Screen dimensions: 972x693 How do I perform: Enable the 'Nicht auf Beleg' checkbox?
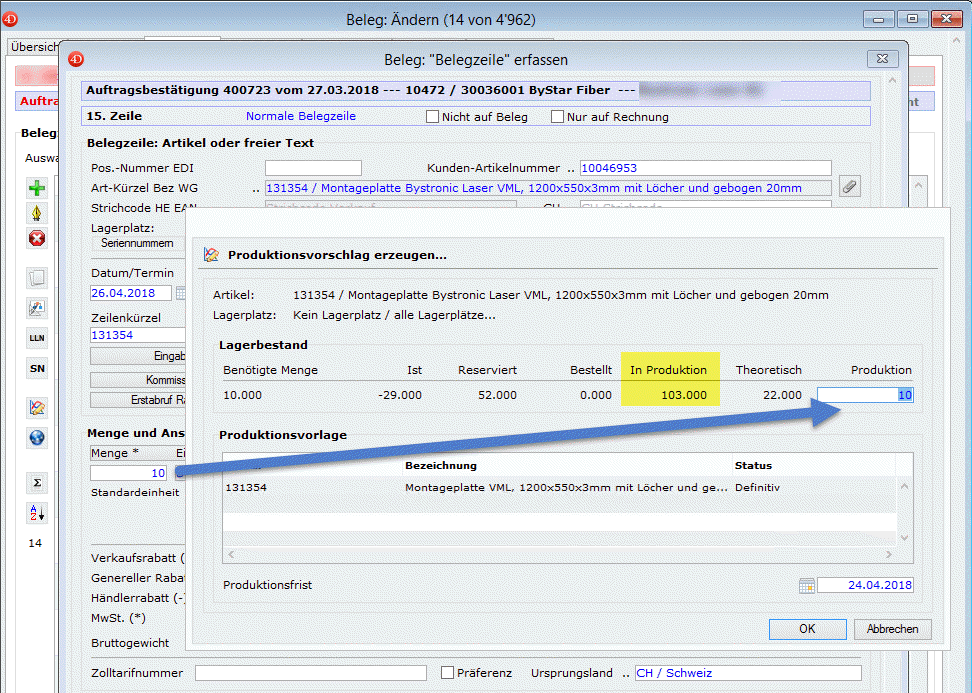pyautogui.click(x=433, y=117)
